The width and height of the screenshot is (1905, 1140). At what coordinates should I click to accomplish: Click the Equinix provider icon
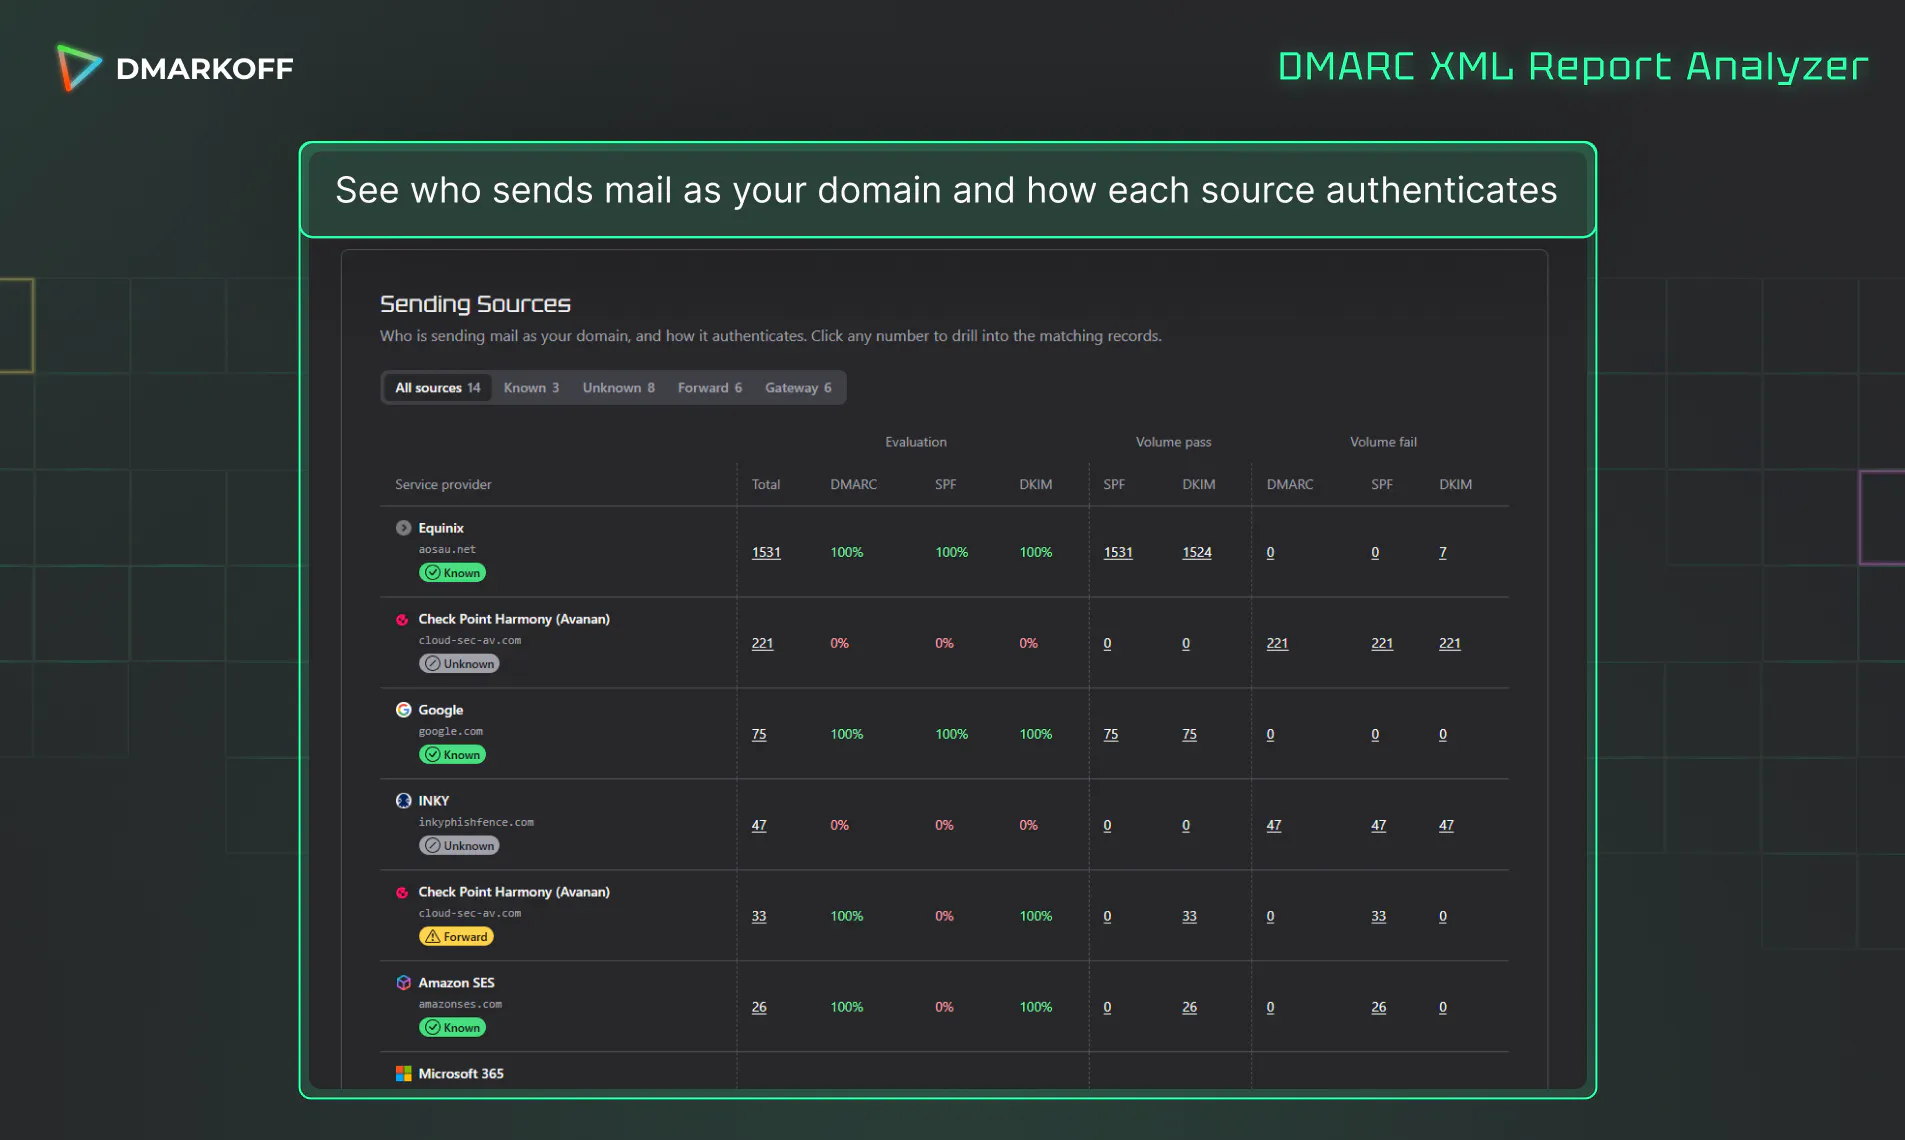click(x=403, y=528)
